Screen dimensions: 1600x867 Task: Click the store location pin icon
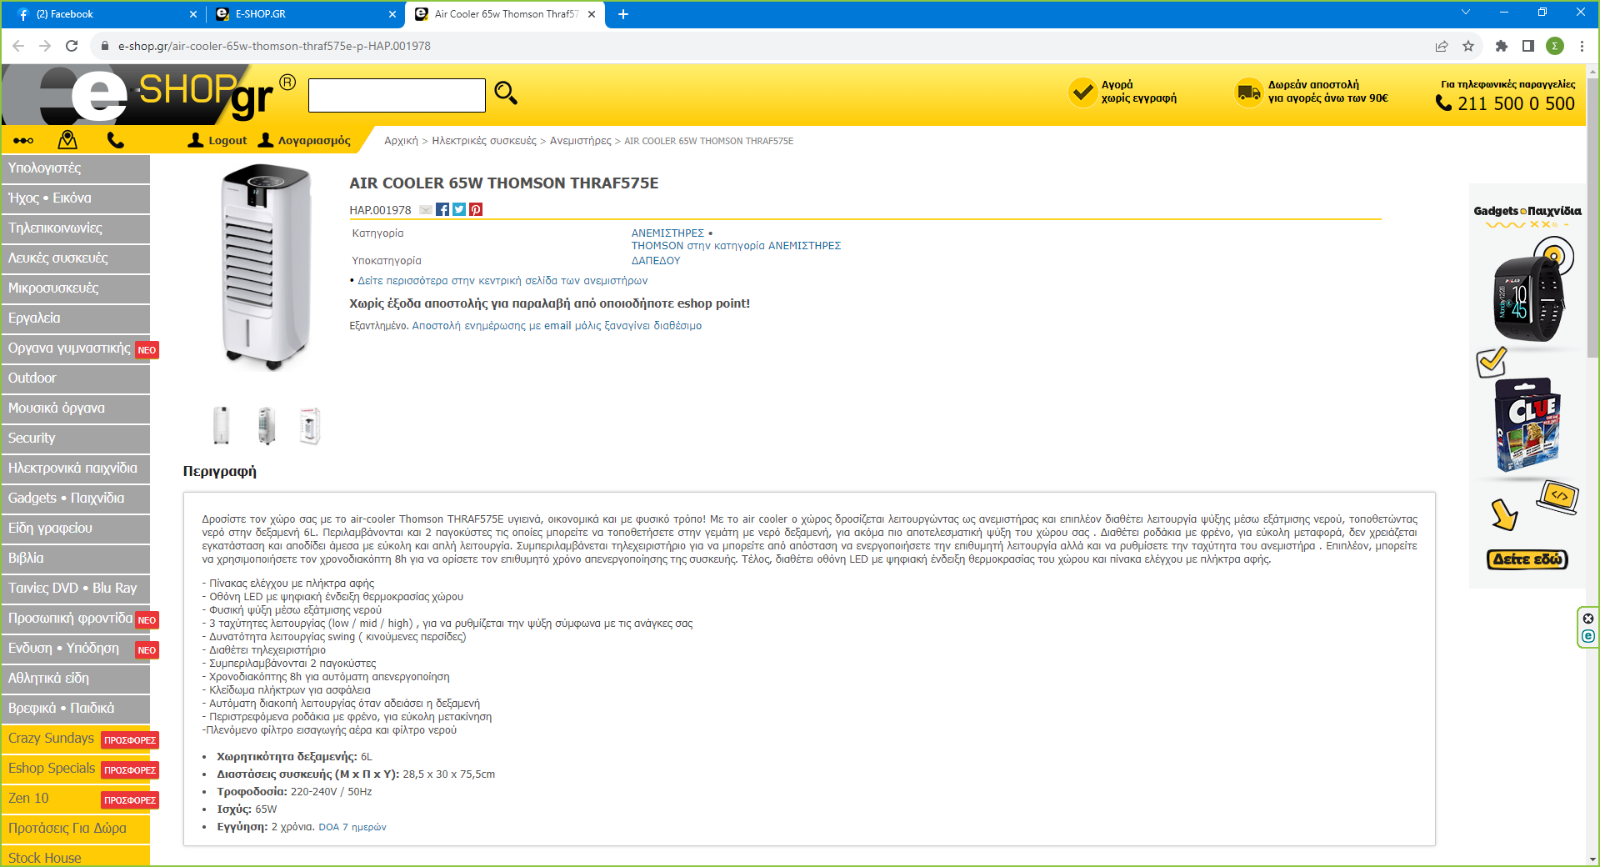click(67, 140)
